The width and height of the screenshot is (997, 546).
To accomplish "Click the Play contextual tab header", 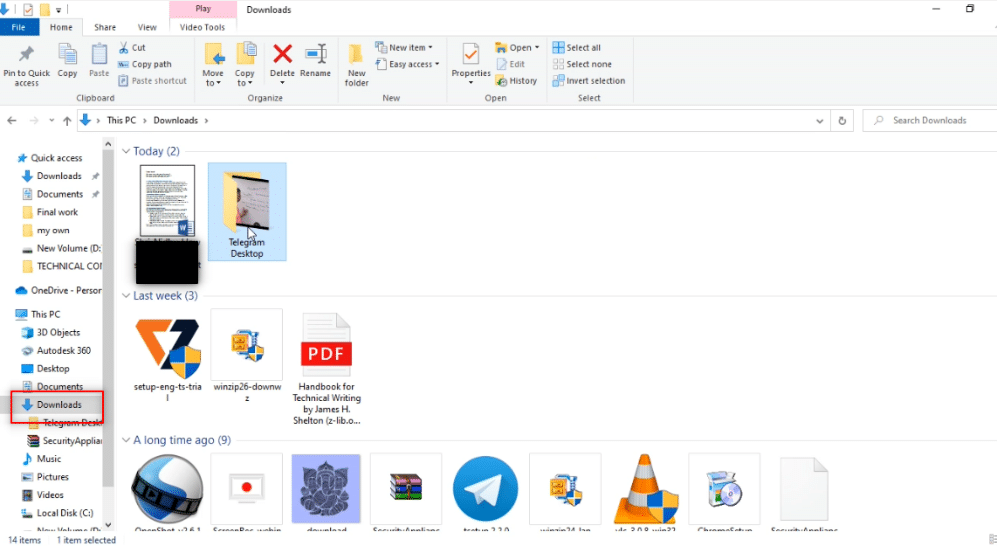I will tap(203, 9).
